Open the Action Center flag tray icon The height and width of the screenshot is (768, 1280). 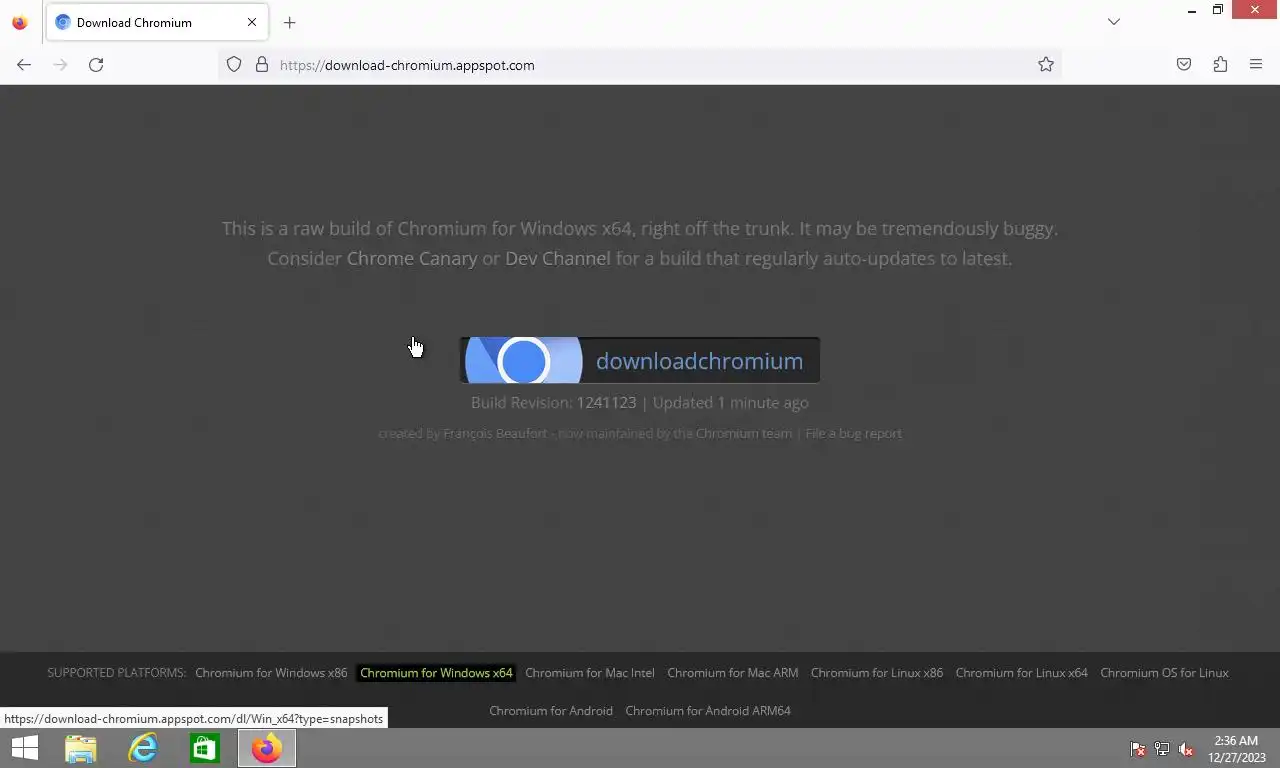pyautogui.click(x=1138, y=749)
